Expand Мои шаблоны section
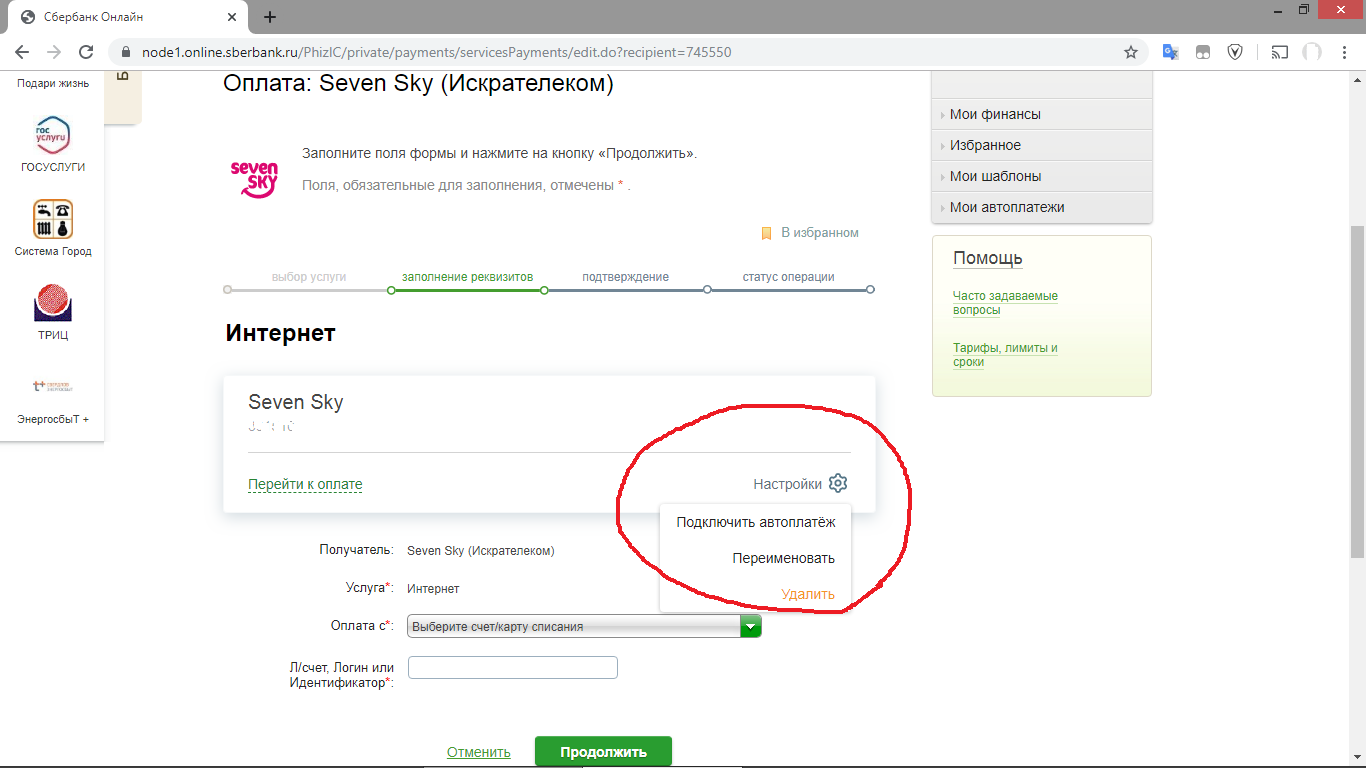This screenshot has height=768, width=1368. 1042,176
